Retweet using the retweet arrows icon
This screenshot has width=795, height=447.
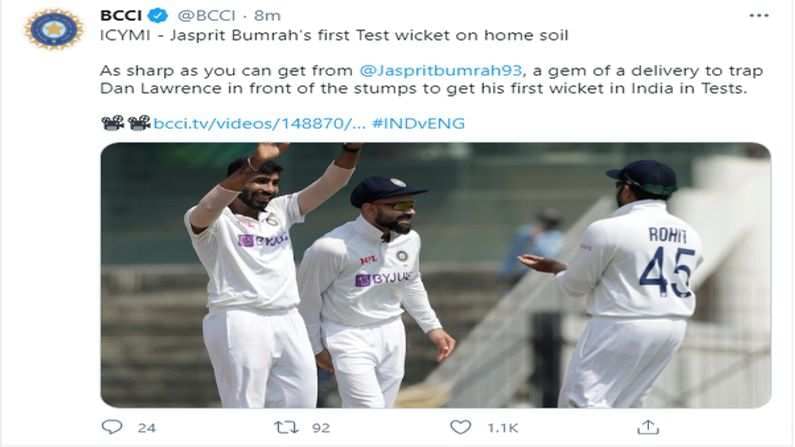tap(286, 427)
